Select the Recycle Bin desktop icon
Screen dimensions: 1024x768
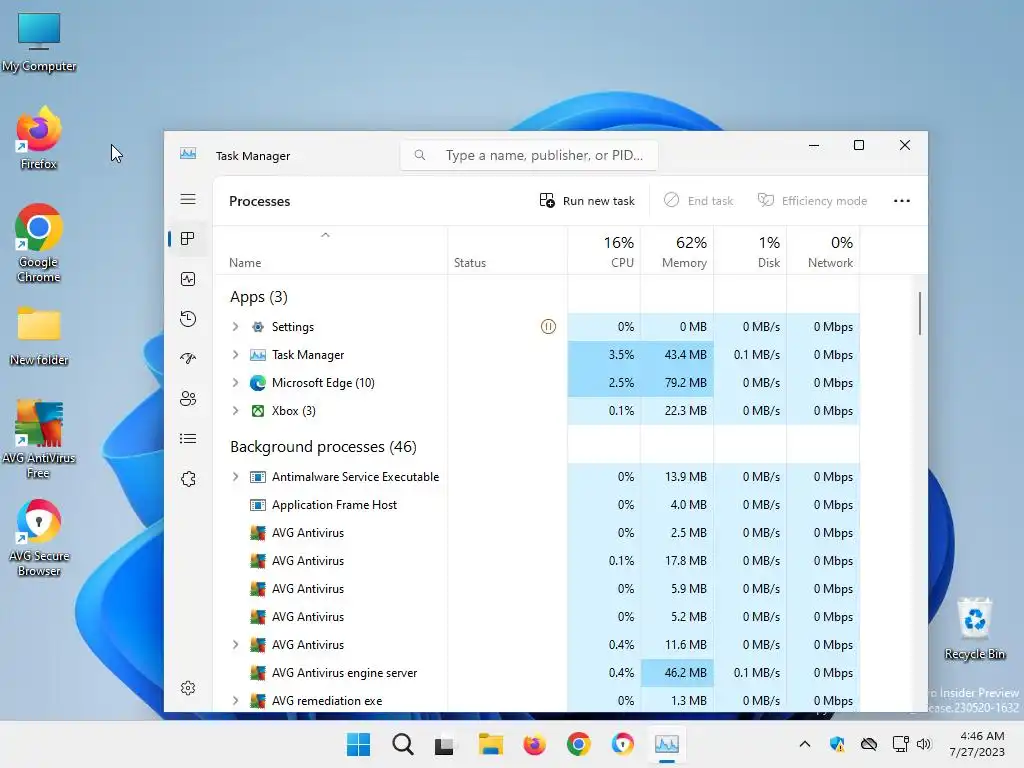974,629
